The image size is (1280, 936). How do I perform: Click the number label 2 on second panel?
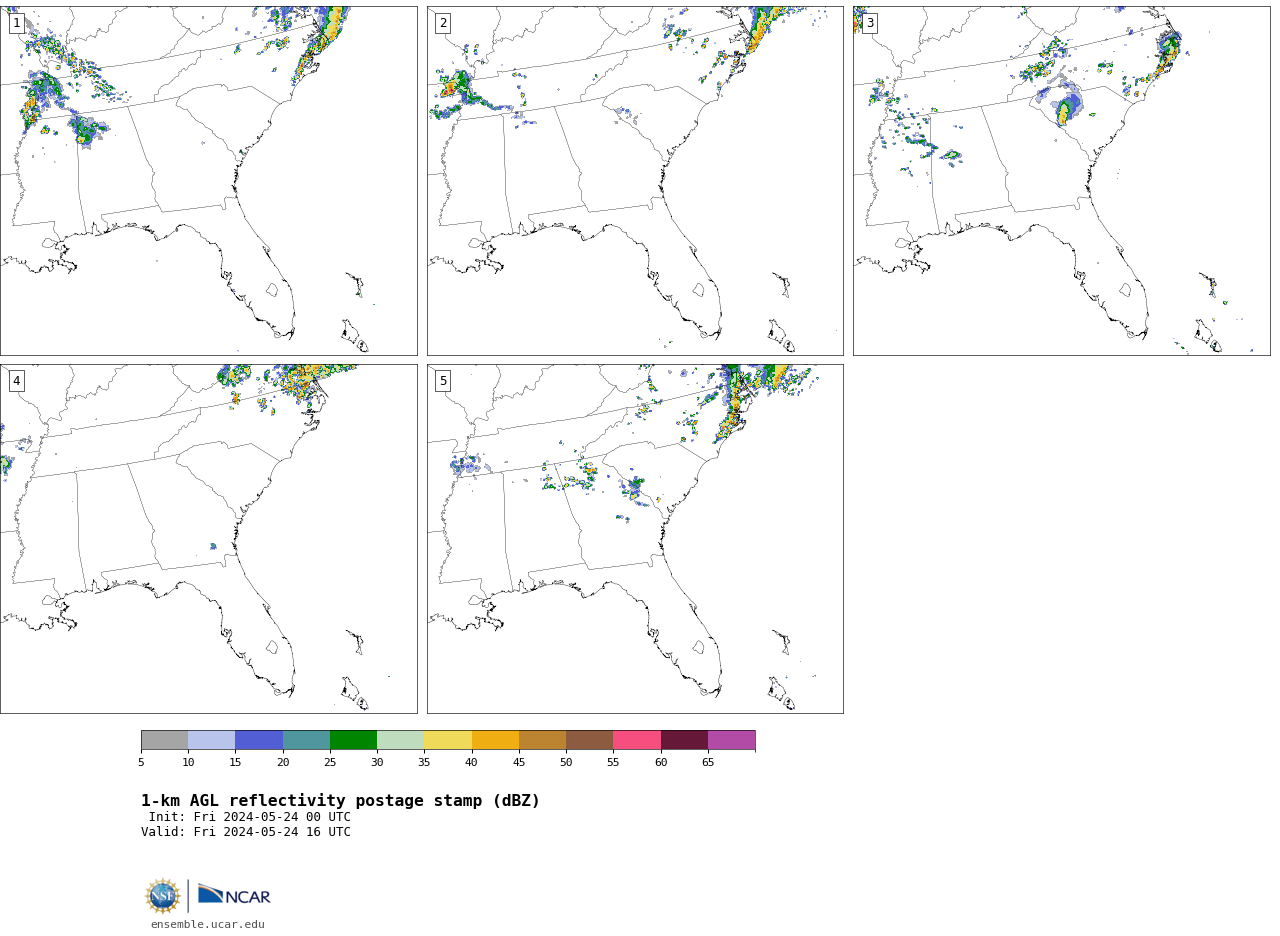point(443,23)
